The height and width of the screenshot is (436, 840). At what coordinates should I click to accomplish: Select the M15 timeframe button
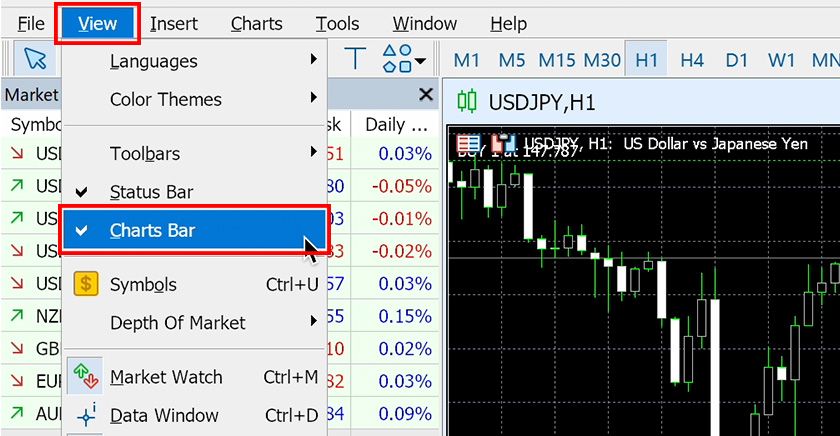pos(557,60)
